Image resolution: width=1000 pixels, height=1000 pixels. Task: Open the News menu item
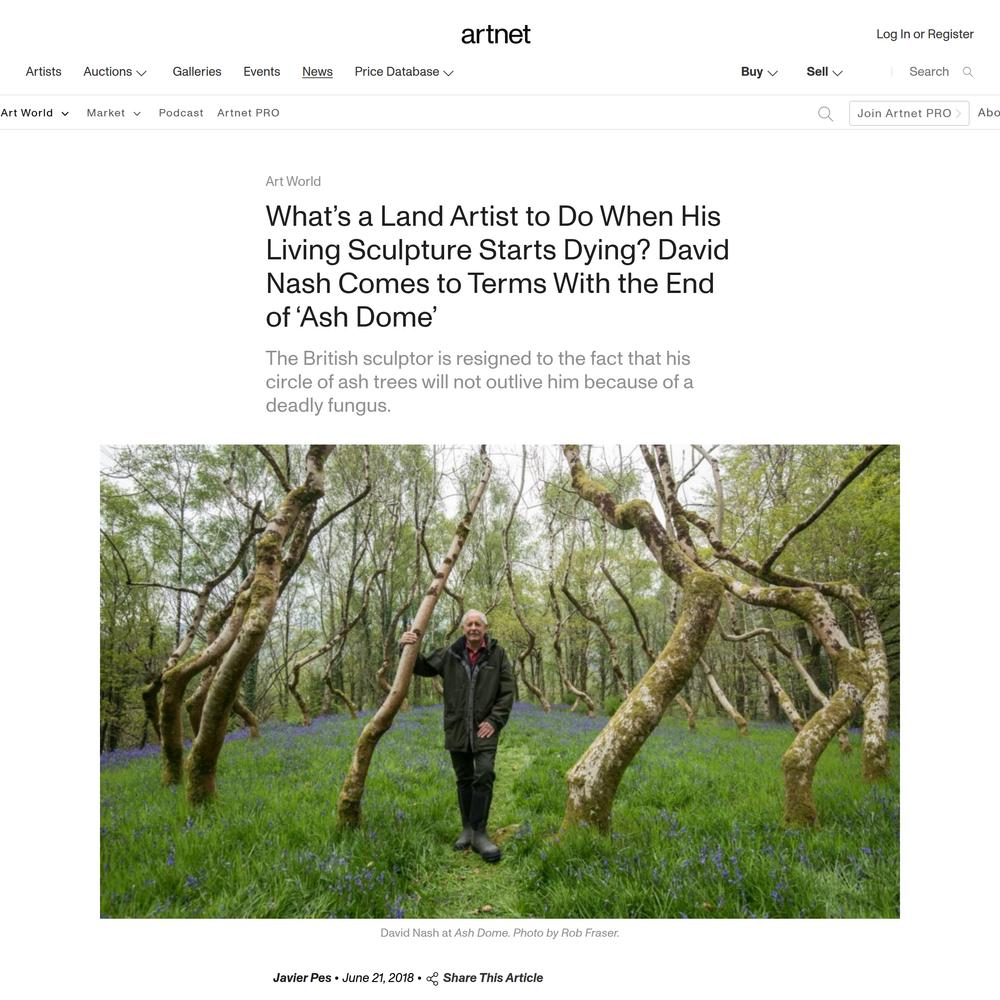[x=317, y=72]
